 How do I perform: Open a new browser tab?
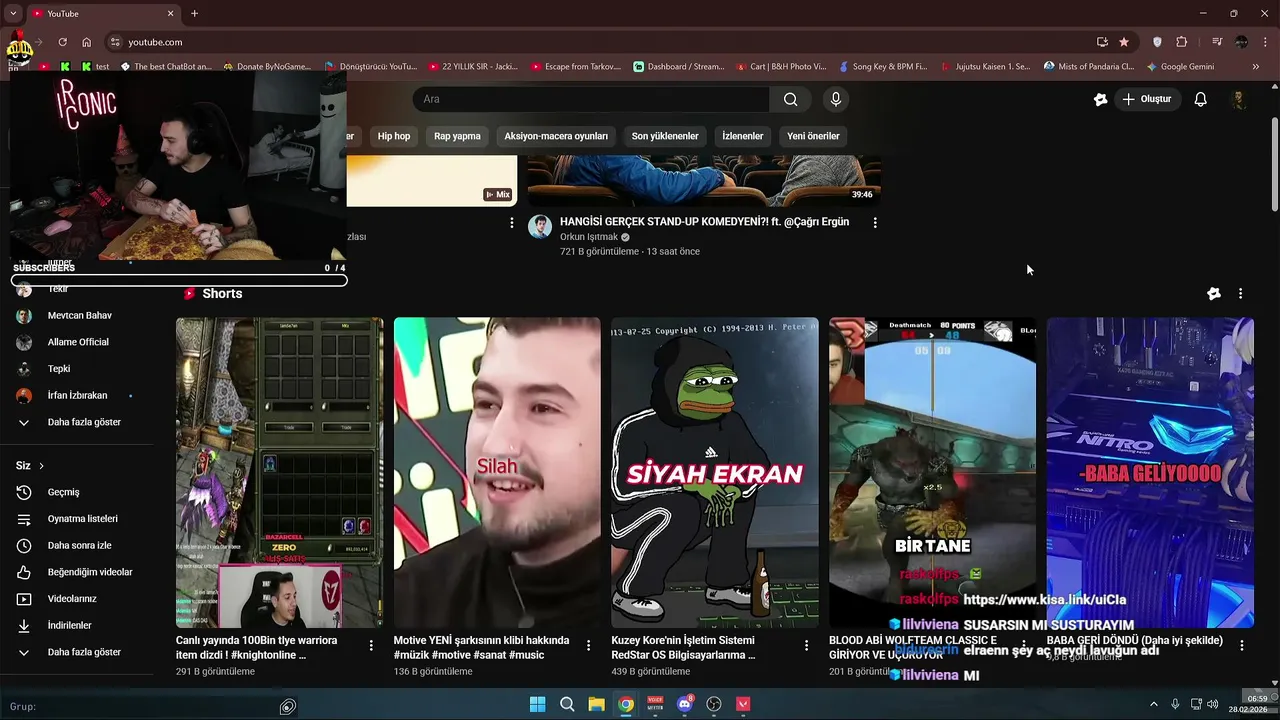pyautogui.click(x=194, y=14)
